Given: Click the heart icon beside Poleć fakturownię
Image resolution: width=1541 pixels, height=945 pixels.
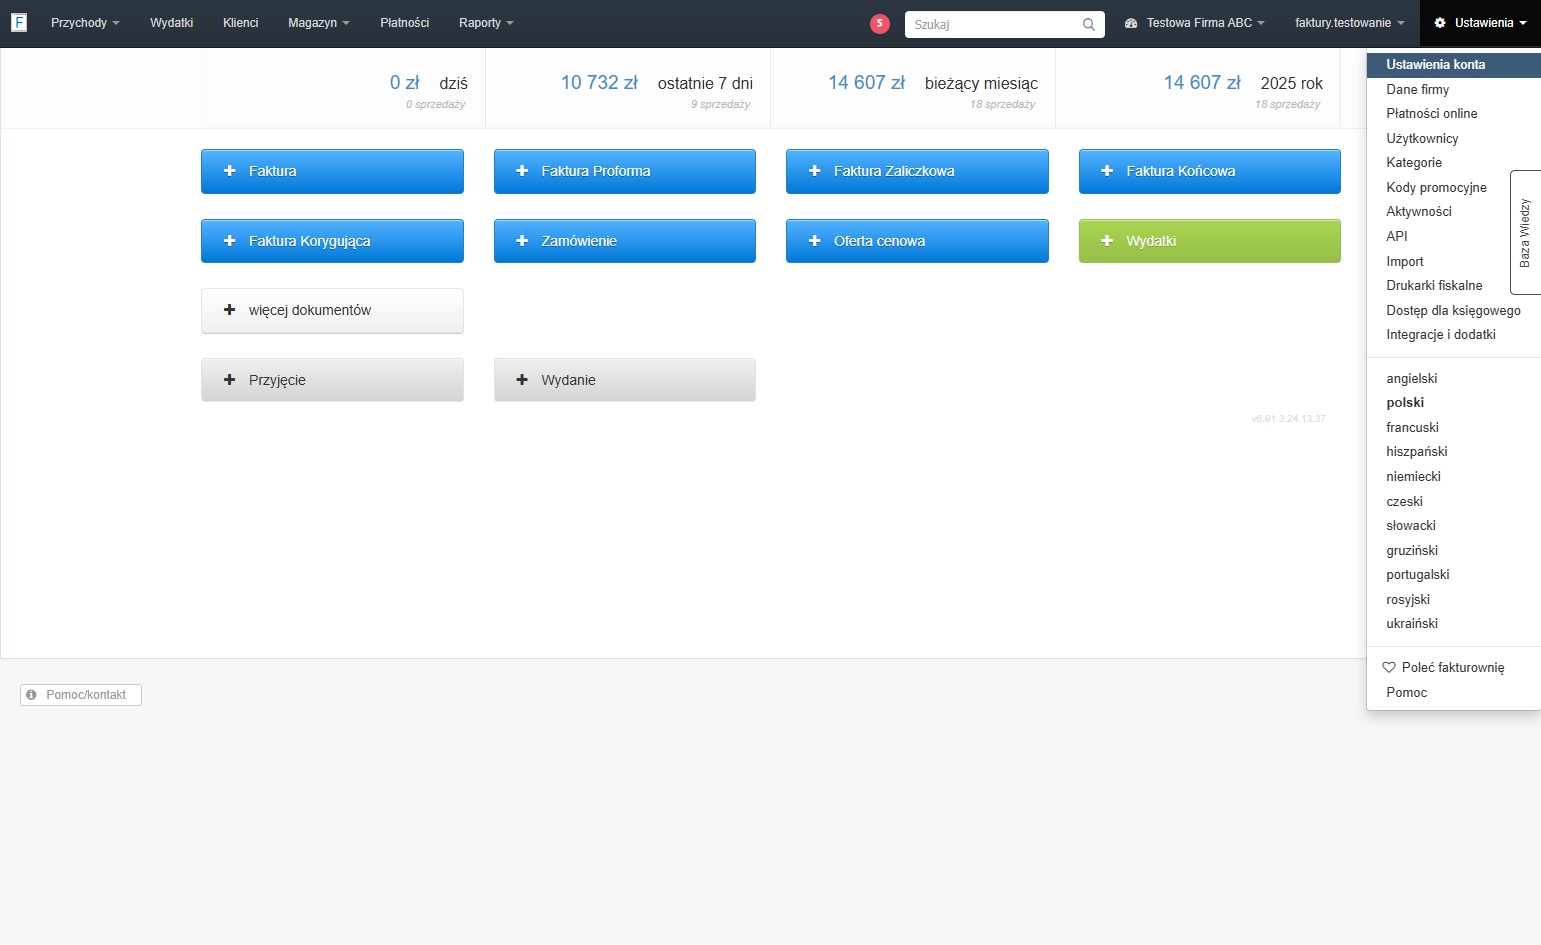Looking at the screenshot, I should tap(1389, 667).
